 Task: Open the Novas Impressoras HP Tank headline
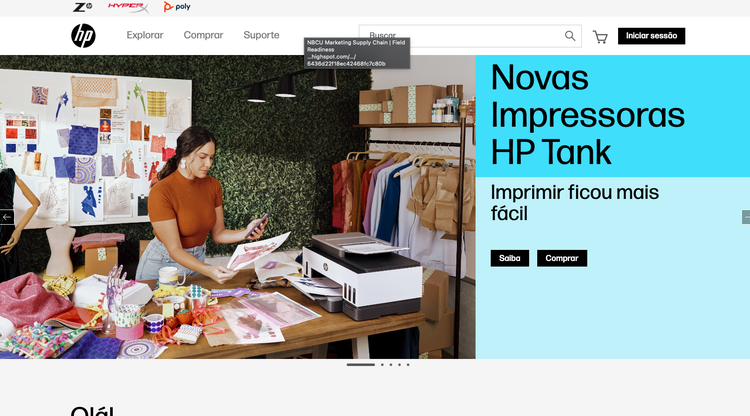click(x=588, y=115)
